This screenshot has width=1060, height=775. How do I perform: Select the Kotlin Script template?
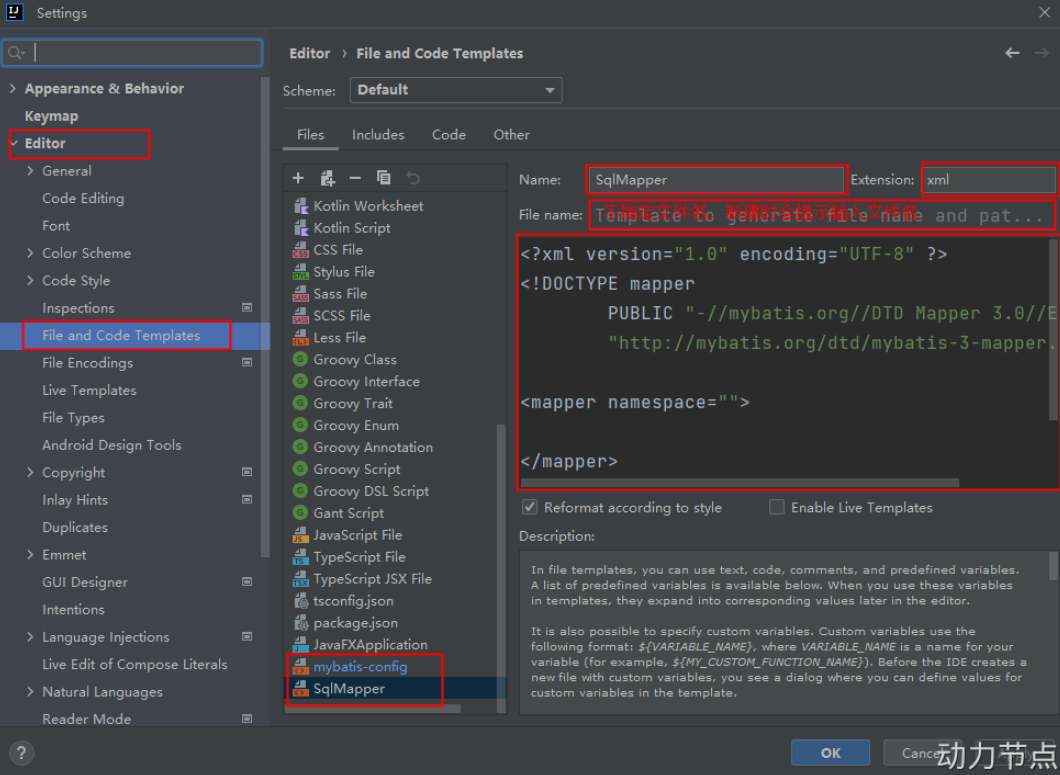(x=352, y=228)
